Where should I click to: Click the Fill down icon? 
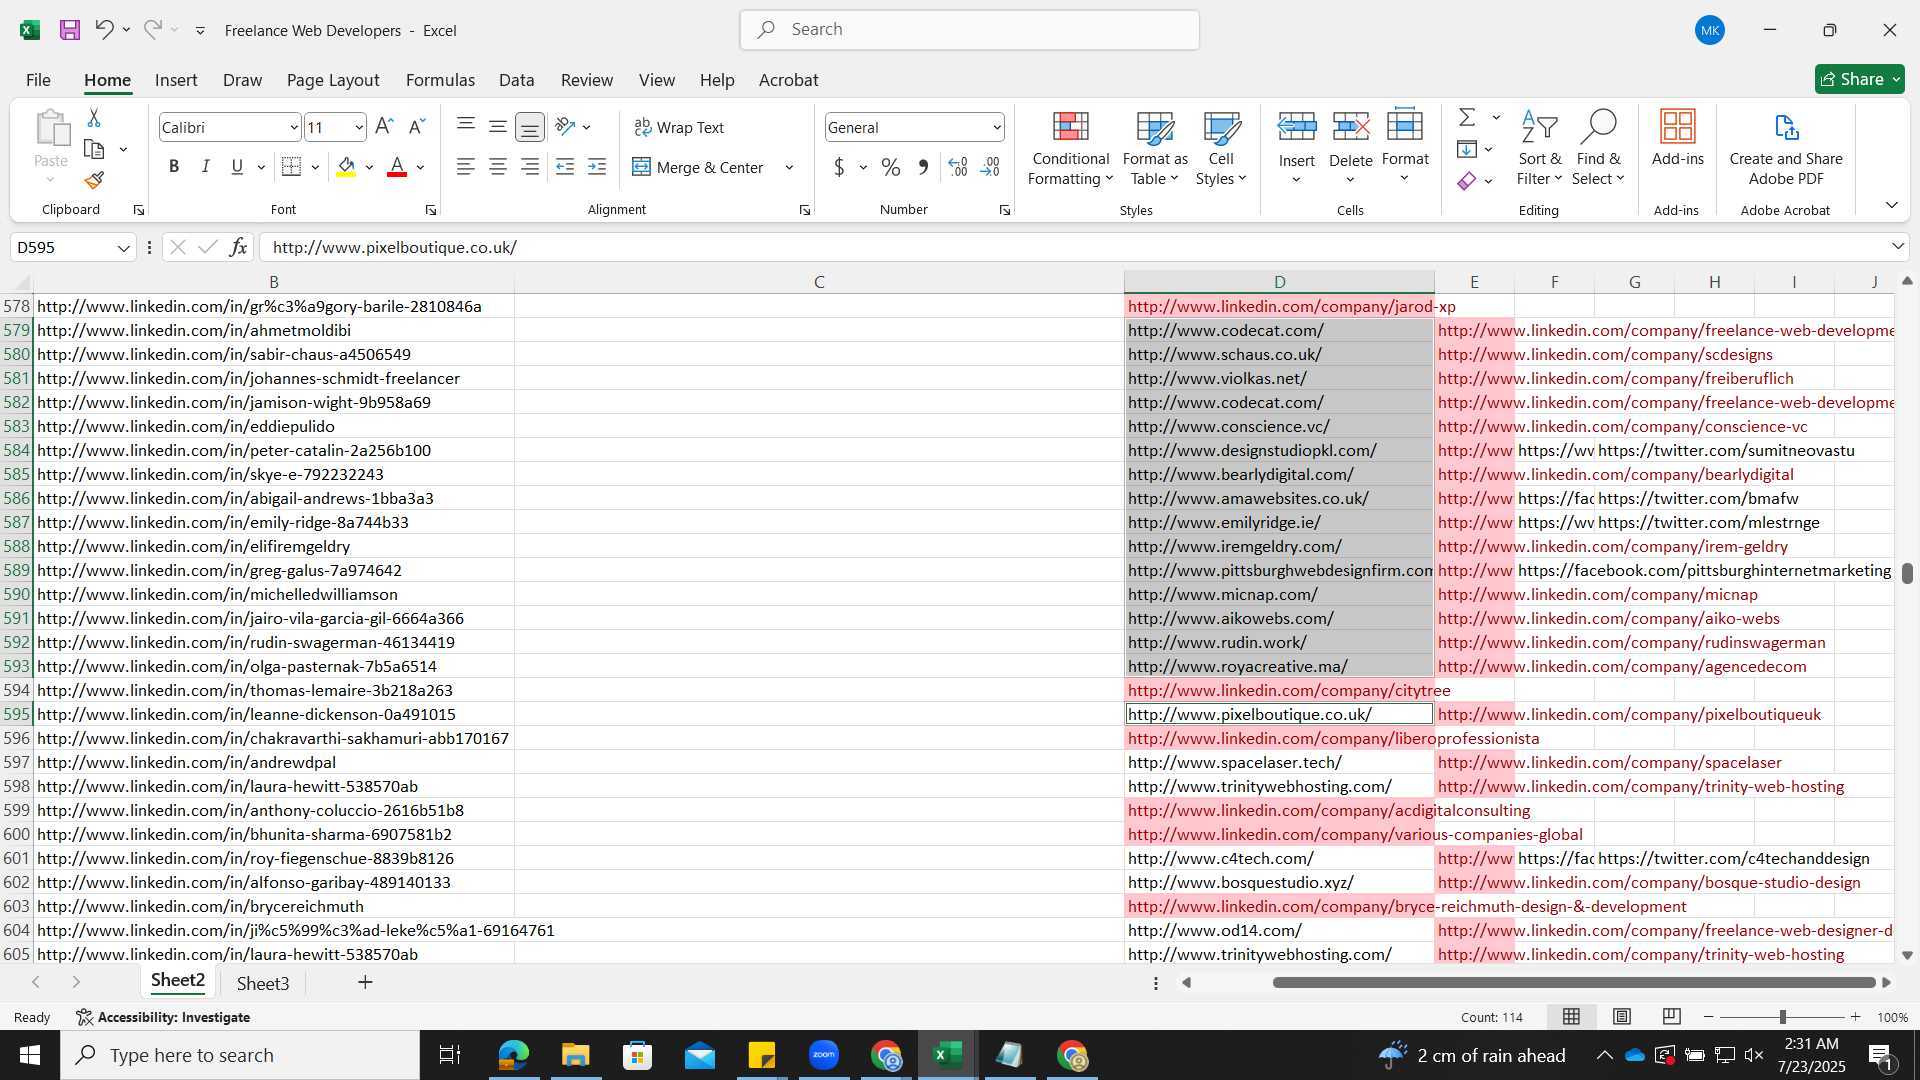(x=1467, y=149)
